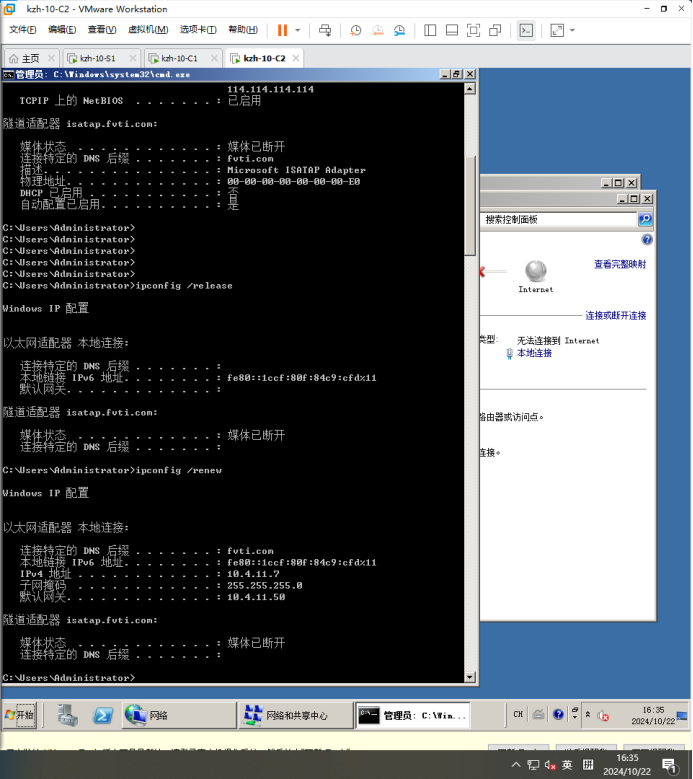Expand the stretch display dropdown arrow
Viewport: 693px width, 779px height.
(x=572, y=30)
